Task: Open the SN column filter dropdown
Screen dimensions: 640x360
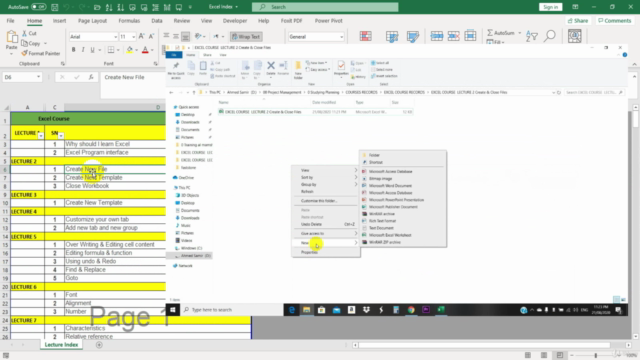Action: pos(61,135)
